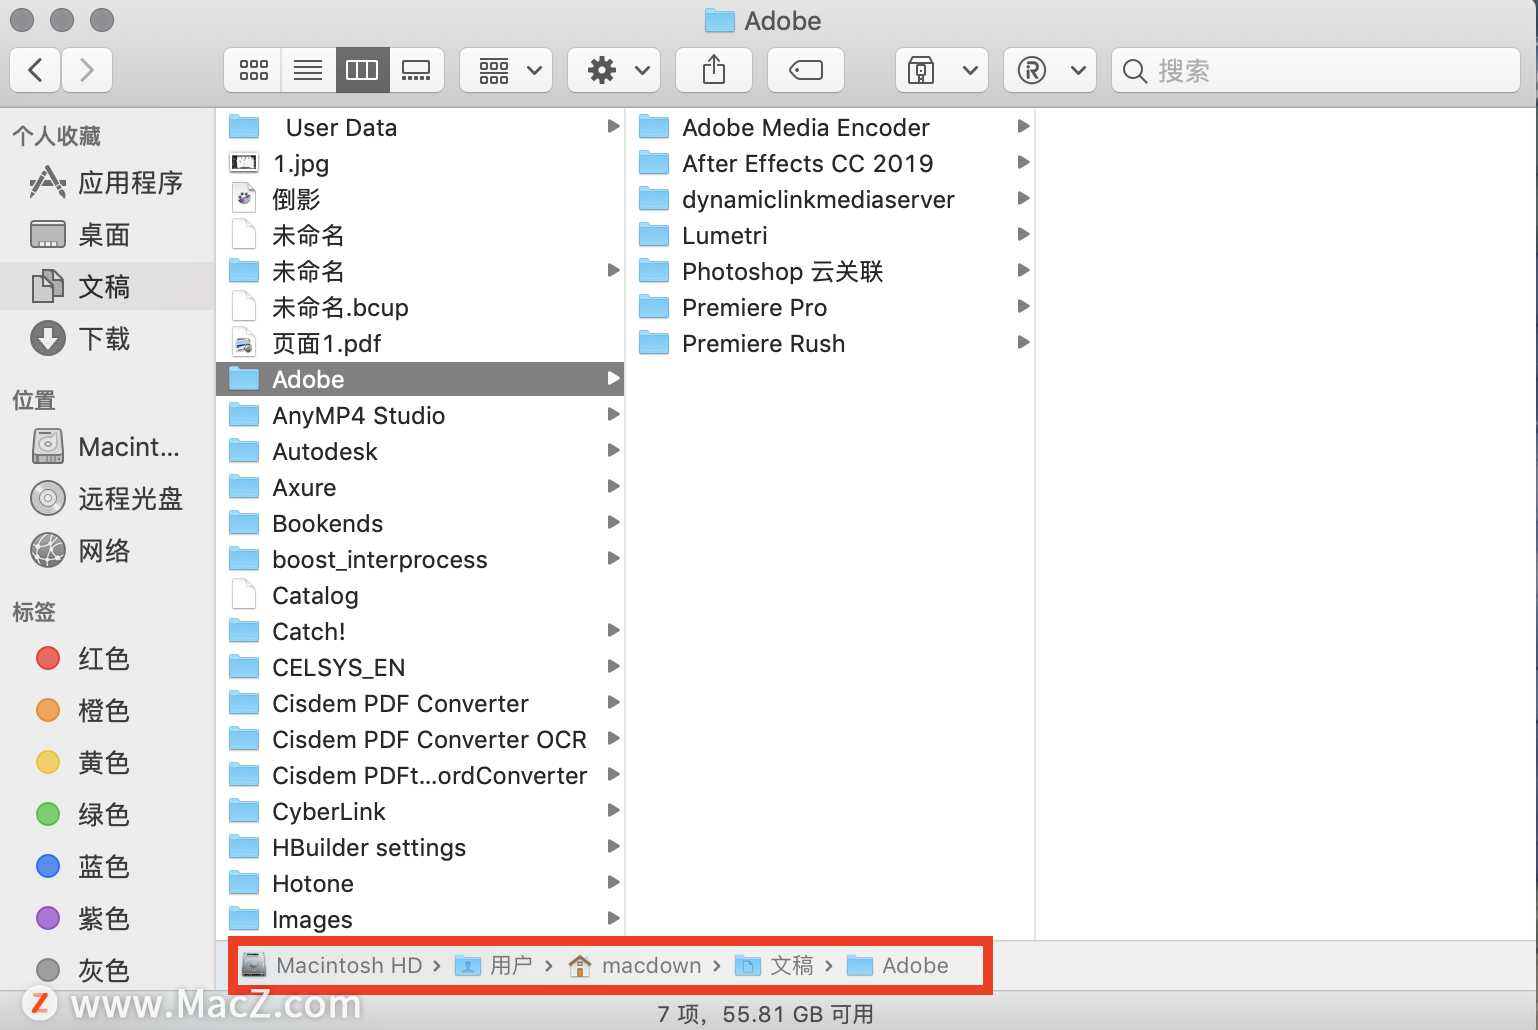Select the 未命名 folder with arrow
The height and width of the screenshot is (1030, 1538).
pyautogui.click(x=420, y=271)
